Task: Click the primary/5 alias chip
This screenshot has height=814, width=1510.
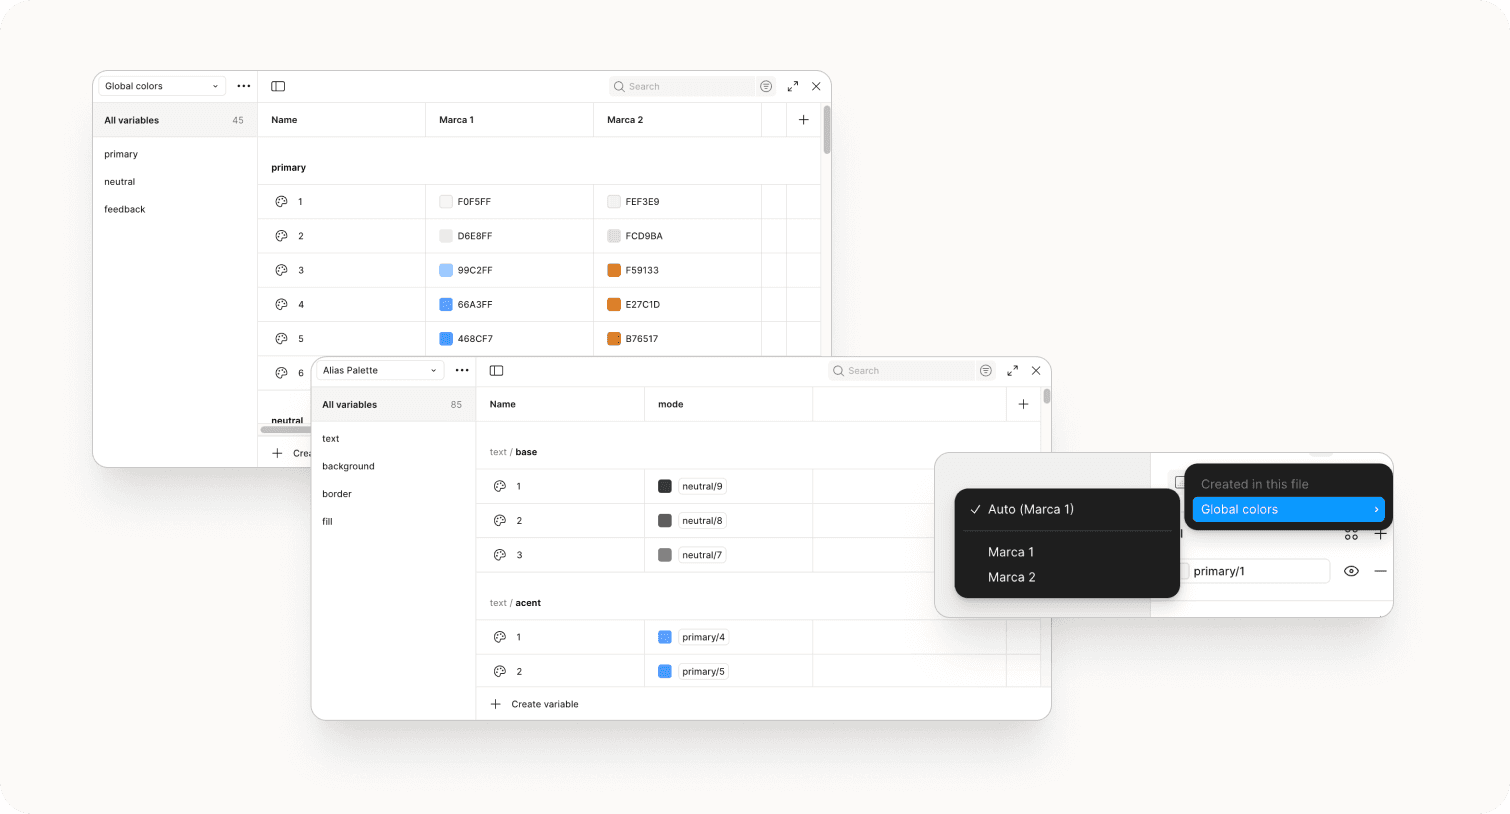Action: tap(703, 671)
